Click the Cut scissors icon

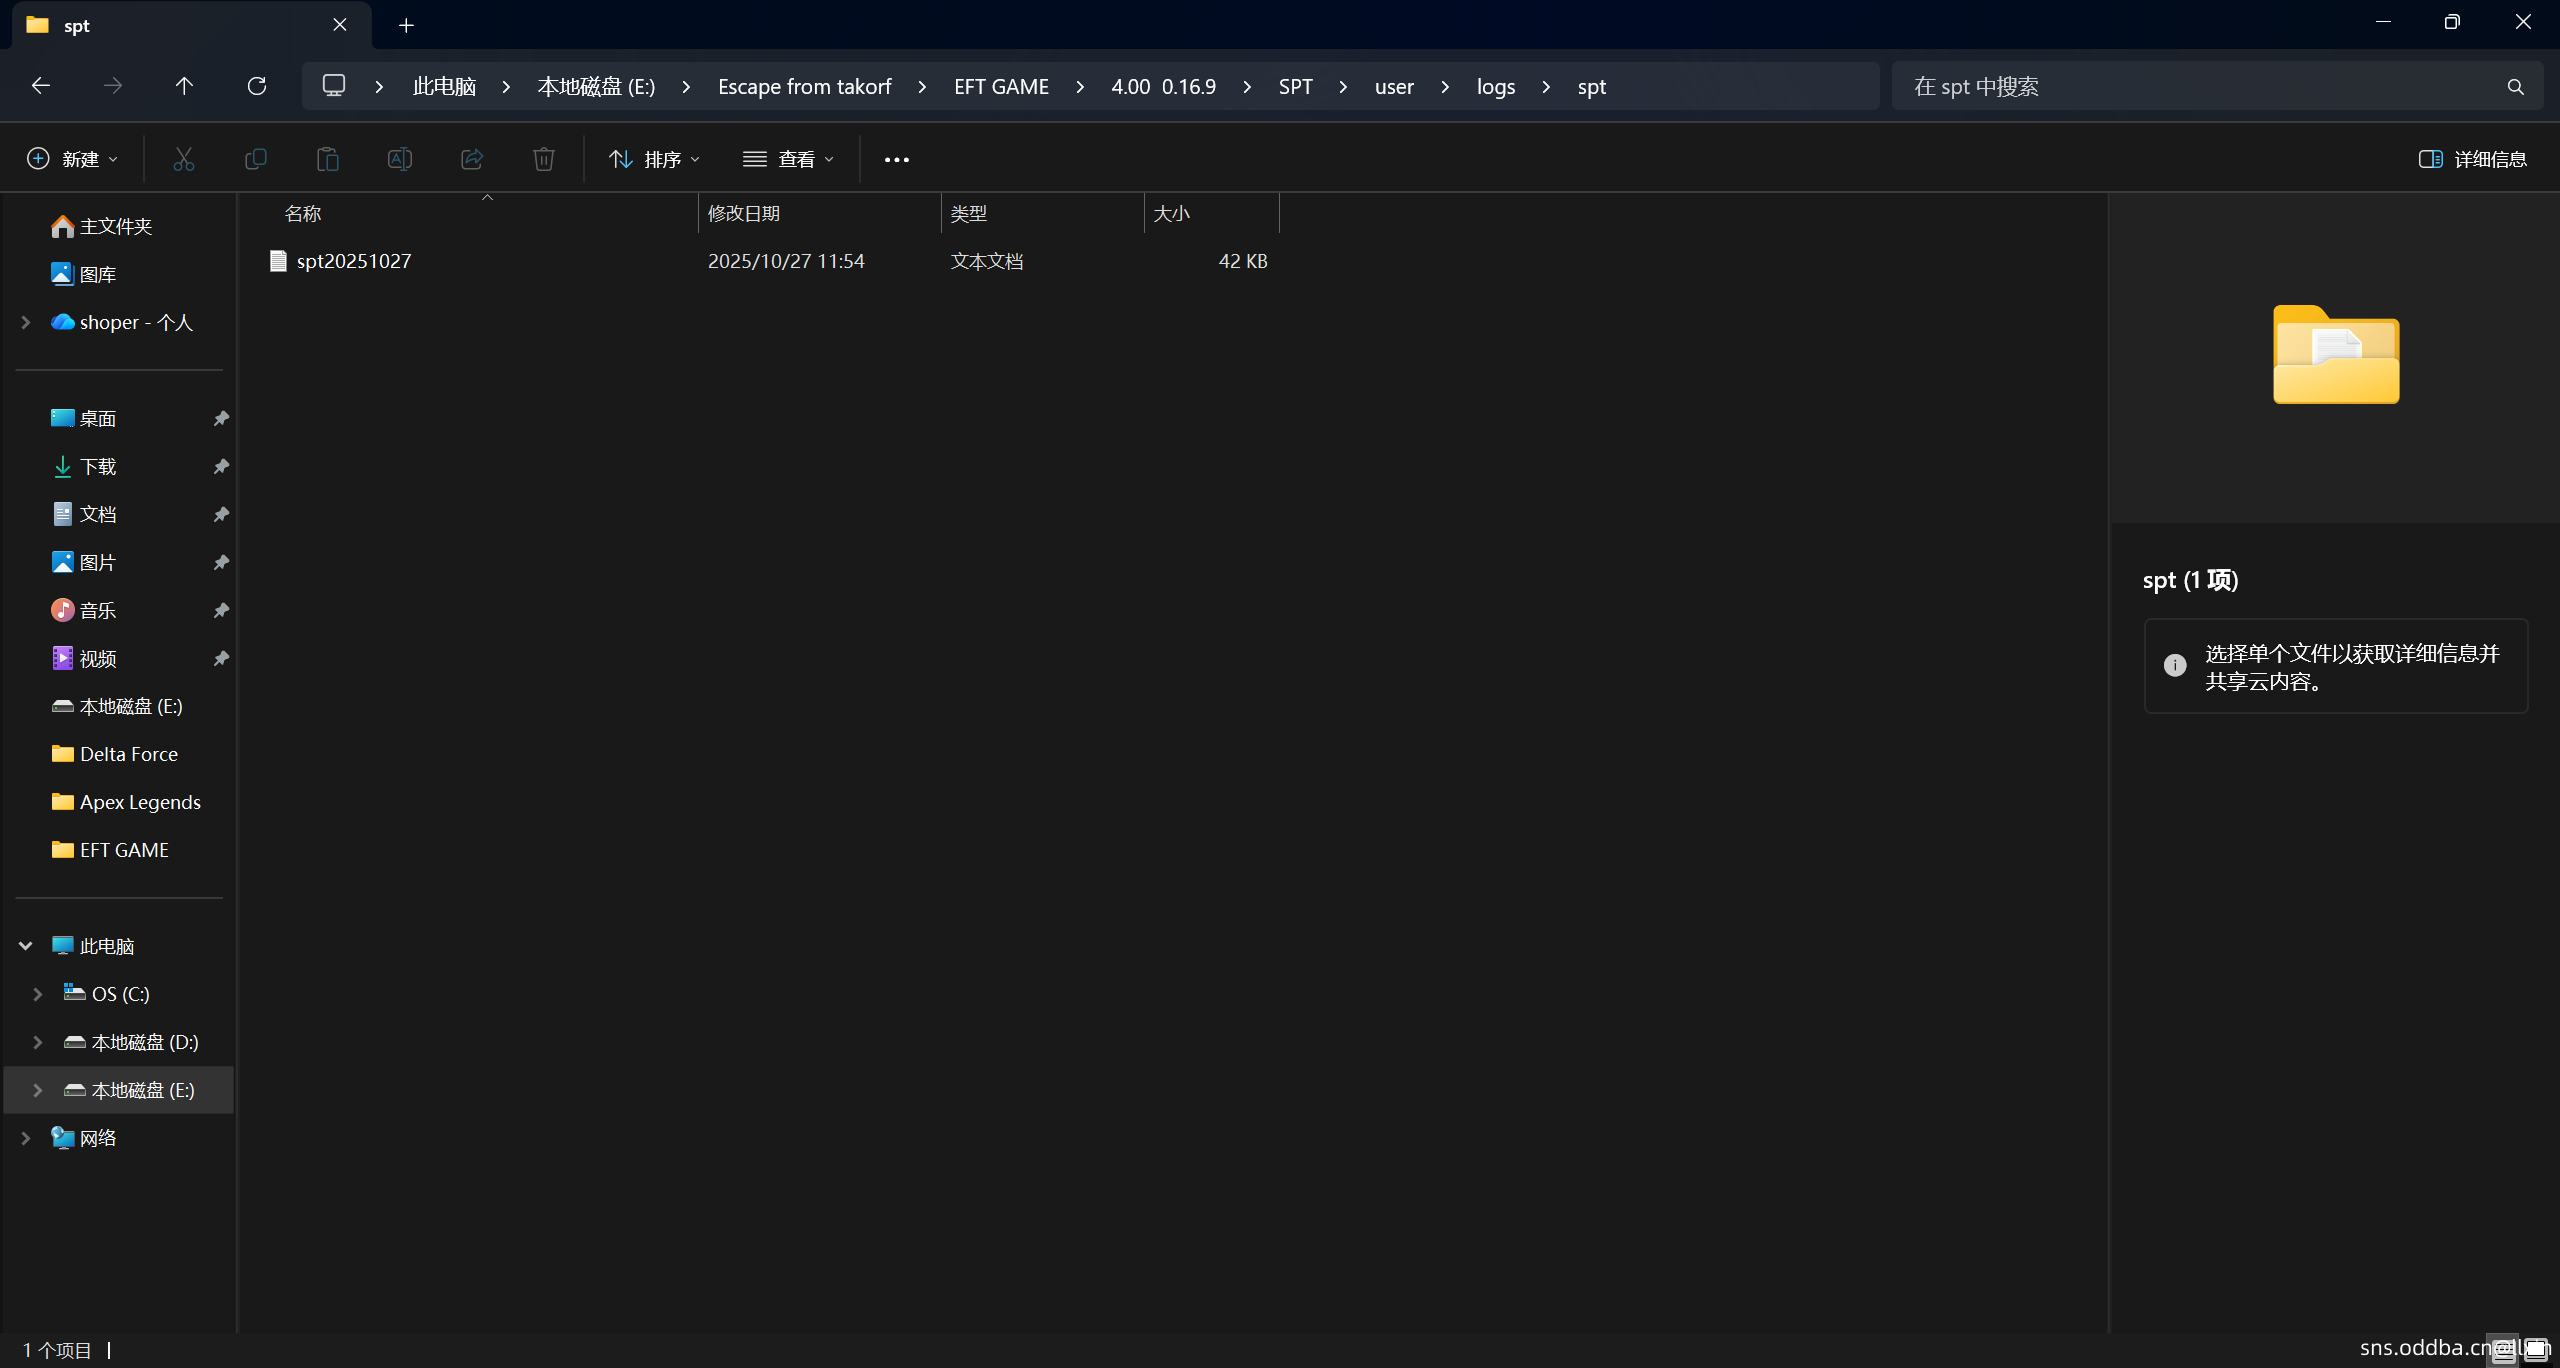(183, 159)
